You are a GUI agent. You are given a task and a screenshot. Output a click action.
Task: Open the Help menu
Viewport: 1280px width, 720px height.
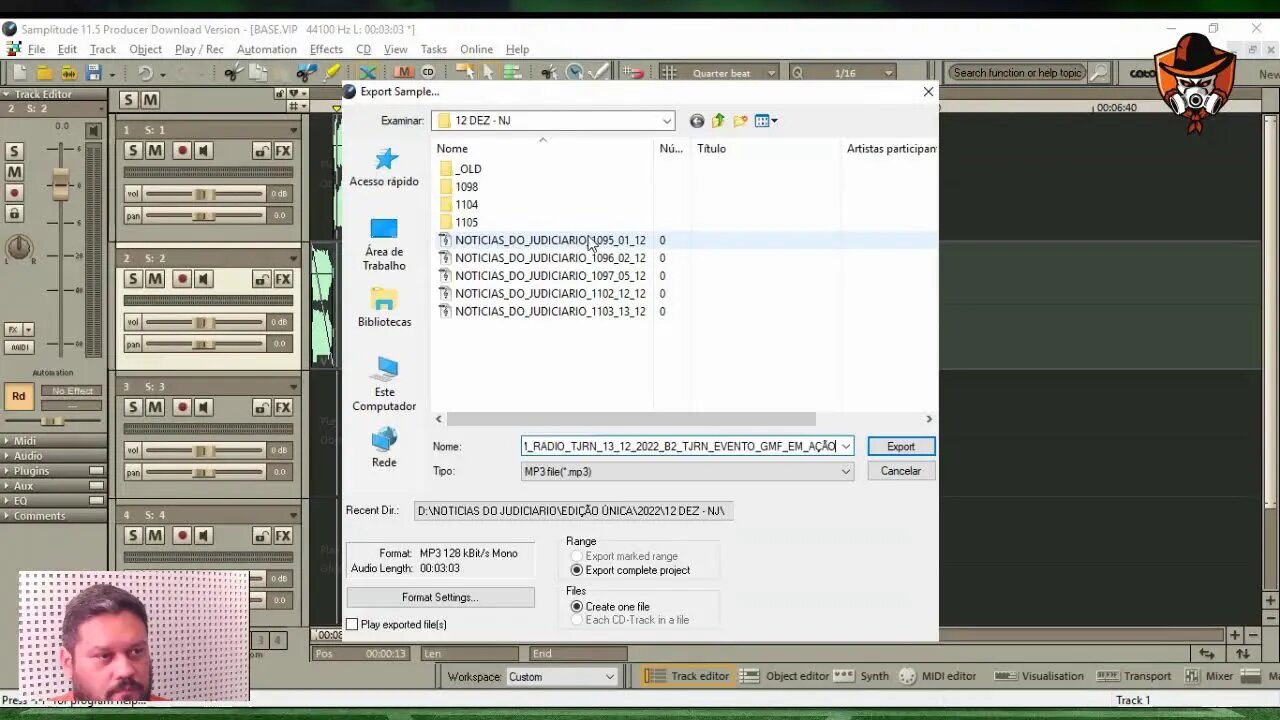click(x=517, y=49)
